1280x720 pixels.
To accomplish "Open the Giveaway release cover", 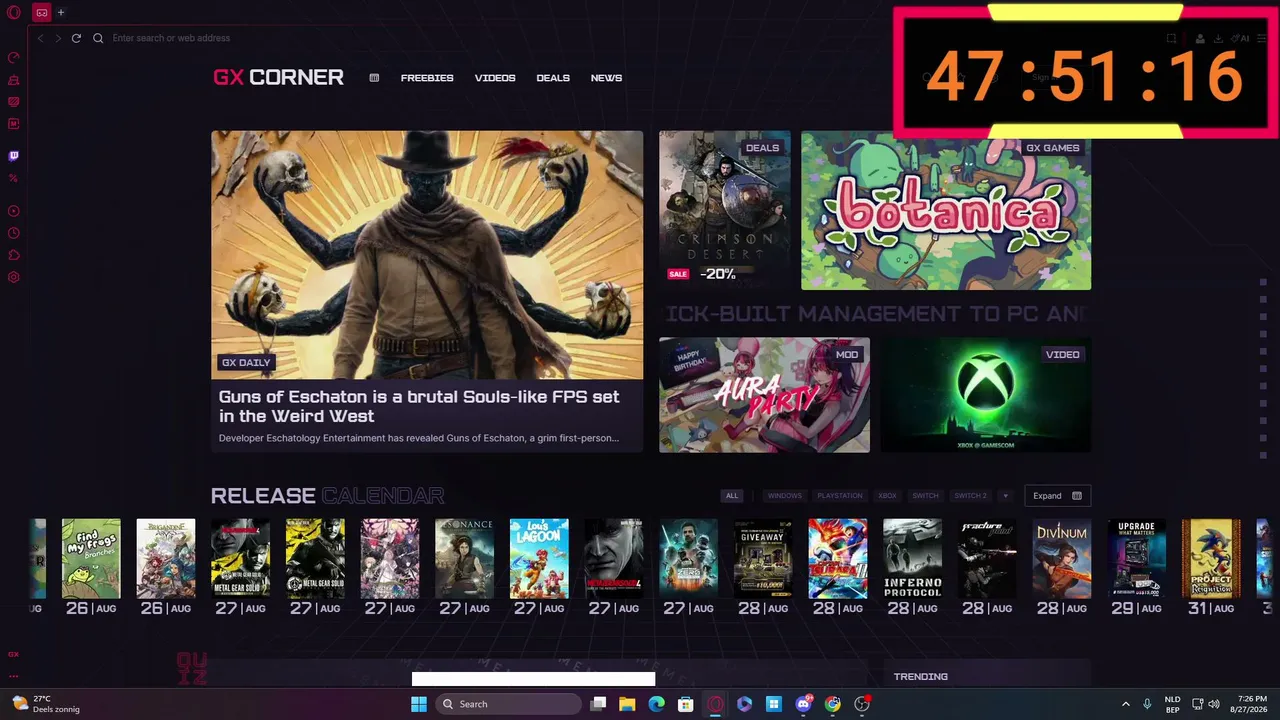I will pyautogui.click(x=763, y=559).
